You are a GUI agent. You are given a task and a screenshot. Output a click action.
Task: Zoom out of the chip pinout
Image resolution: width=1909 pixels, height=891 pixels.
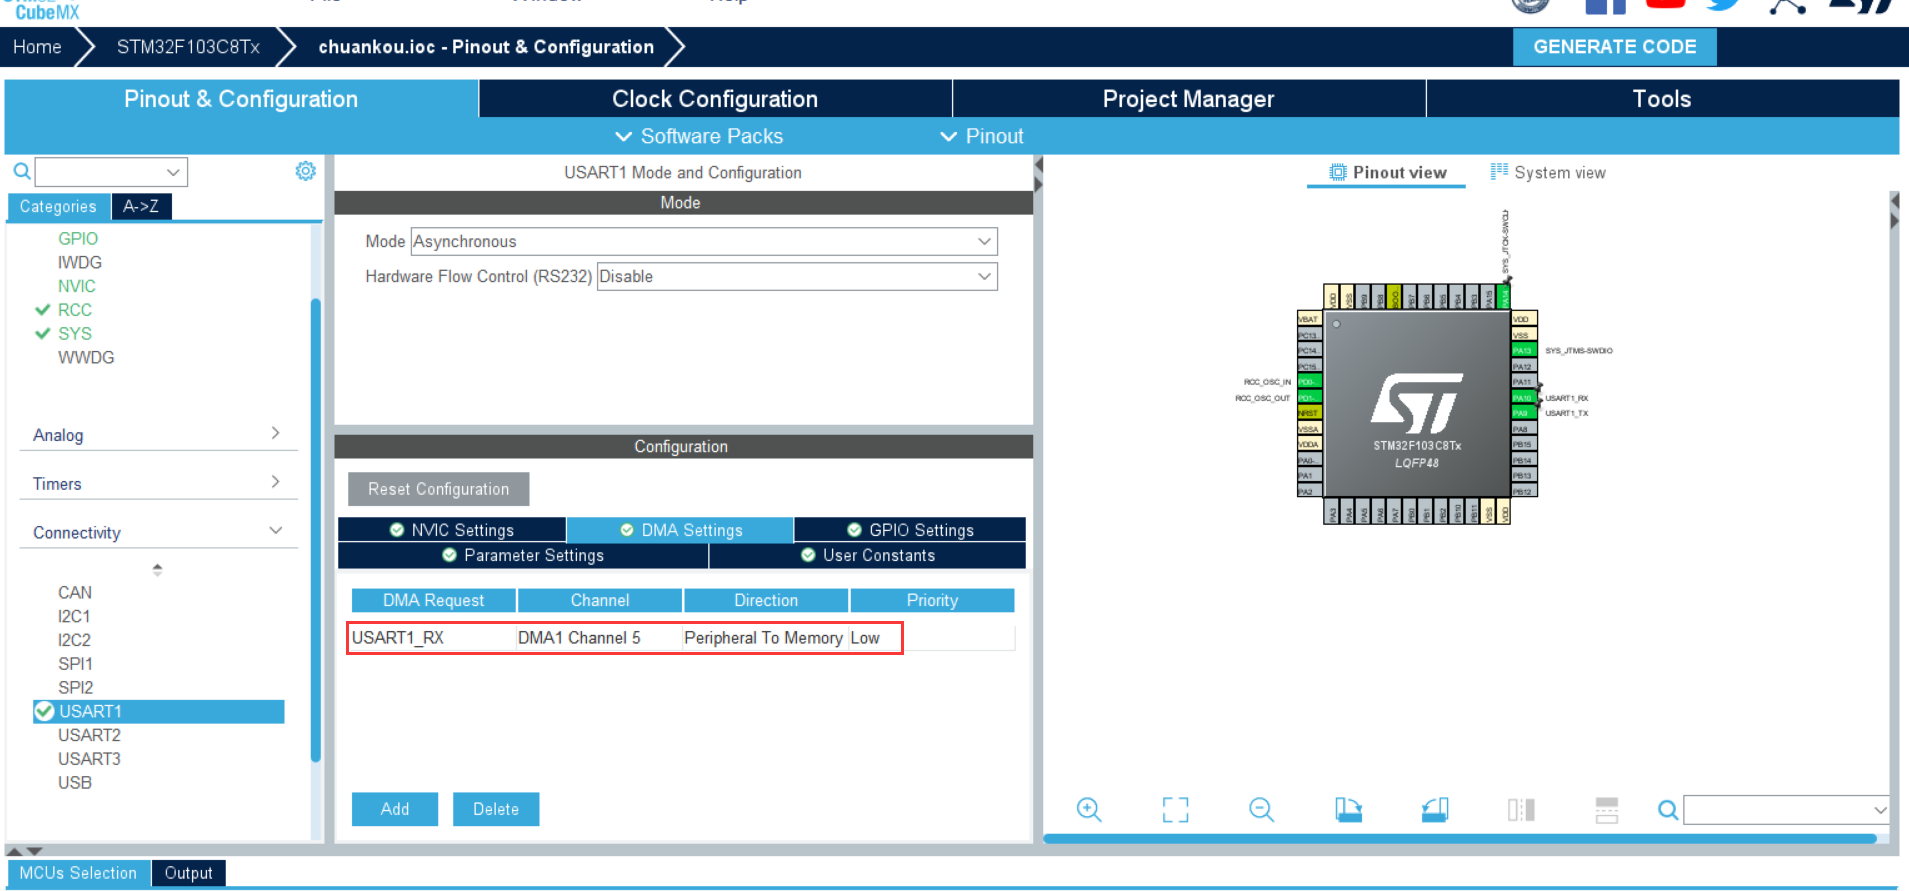tap(1262, 809)
